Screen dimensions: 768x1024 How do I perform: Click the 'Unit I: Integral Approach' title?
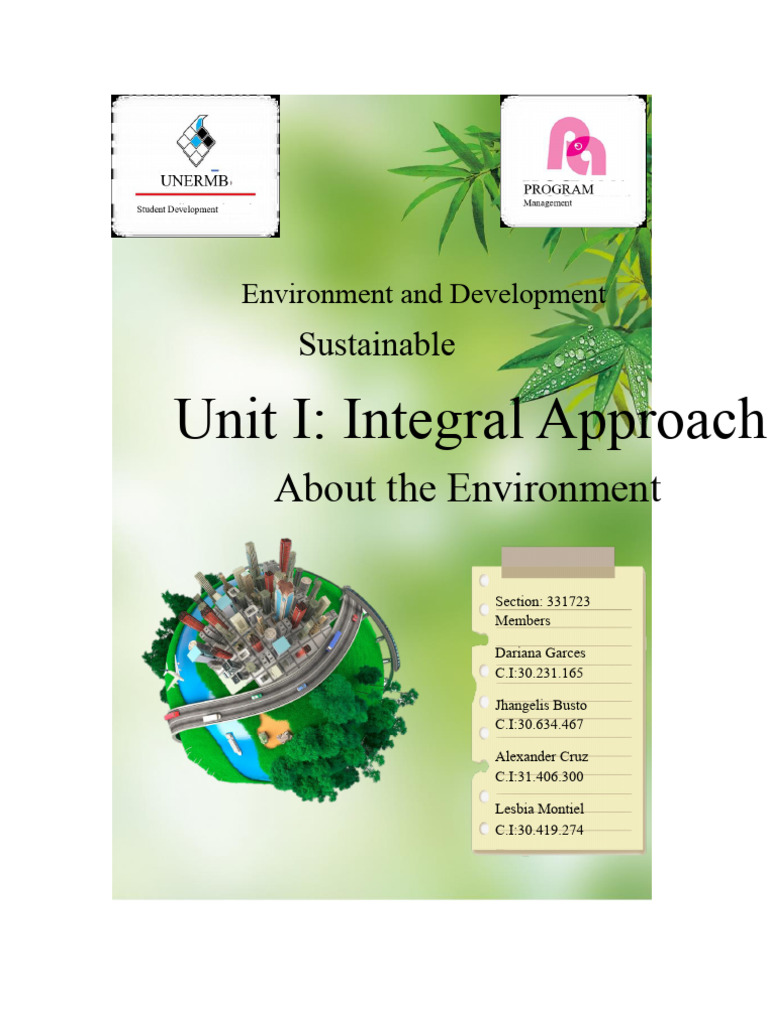pos(470,419)
